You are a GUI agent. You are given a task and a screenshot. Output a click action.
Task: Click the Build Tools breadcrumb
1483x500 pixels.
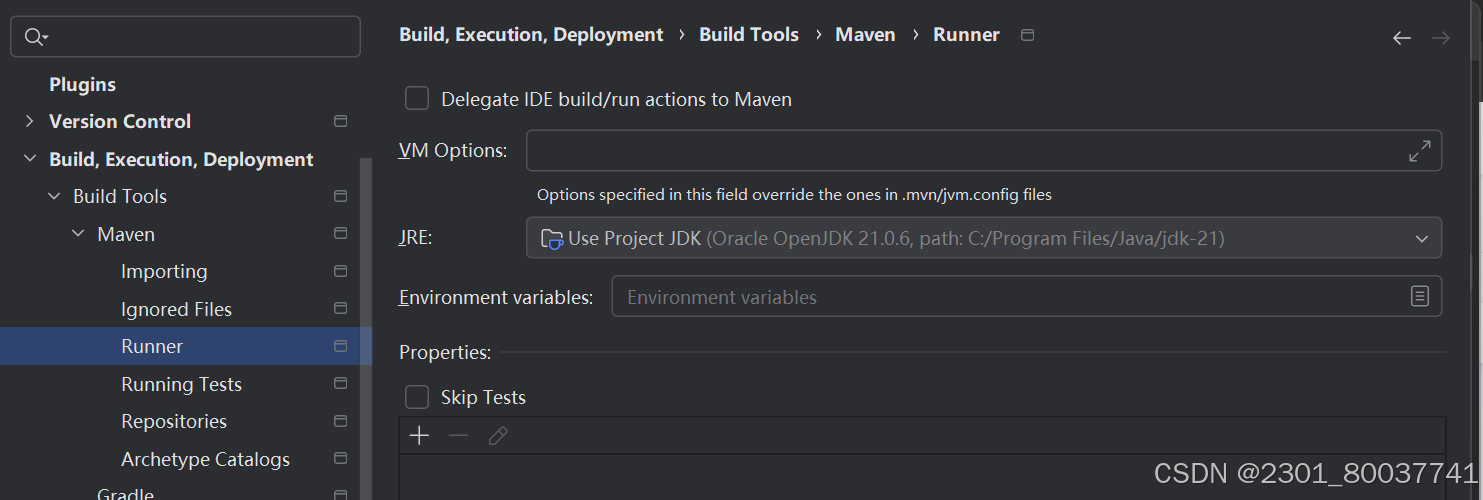pos(749,35)
